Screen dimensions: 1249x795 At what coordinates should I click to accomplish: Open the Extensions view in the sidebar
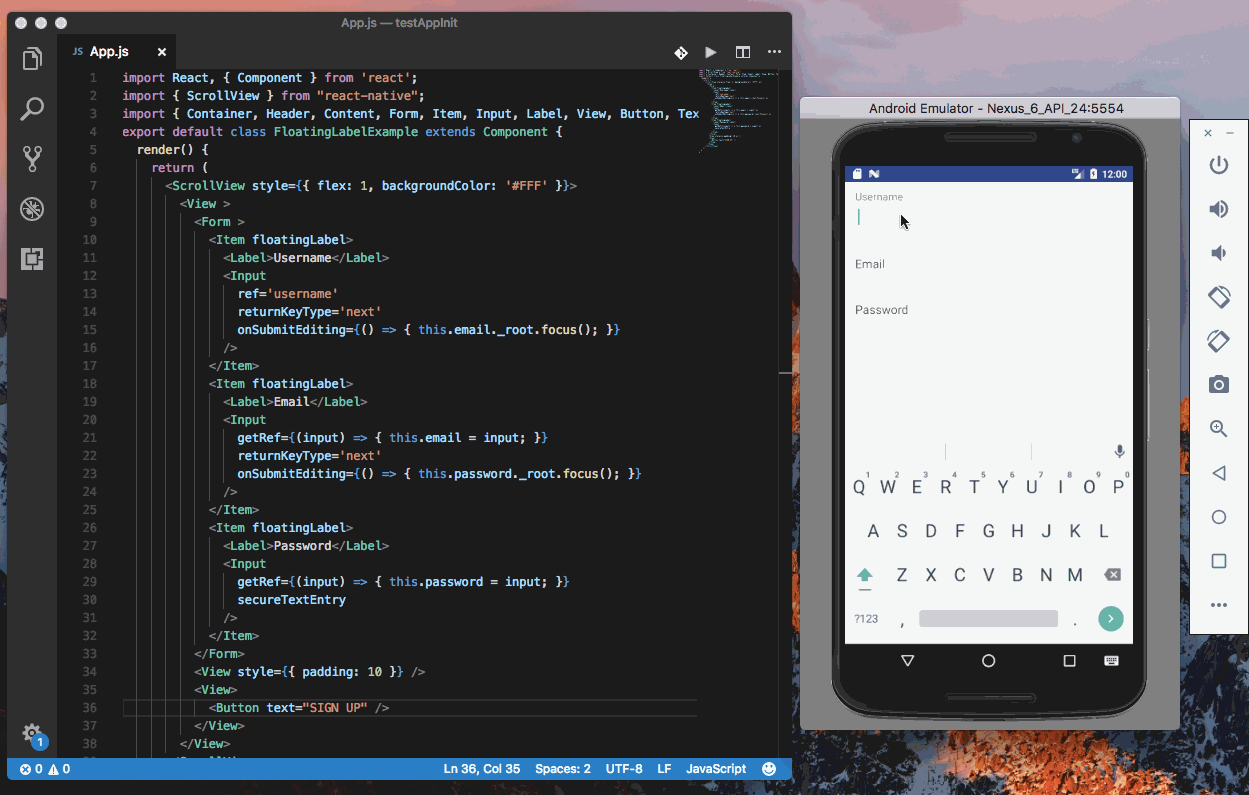(32, 259)
